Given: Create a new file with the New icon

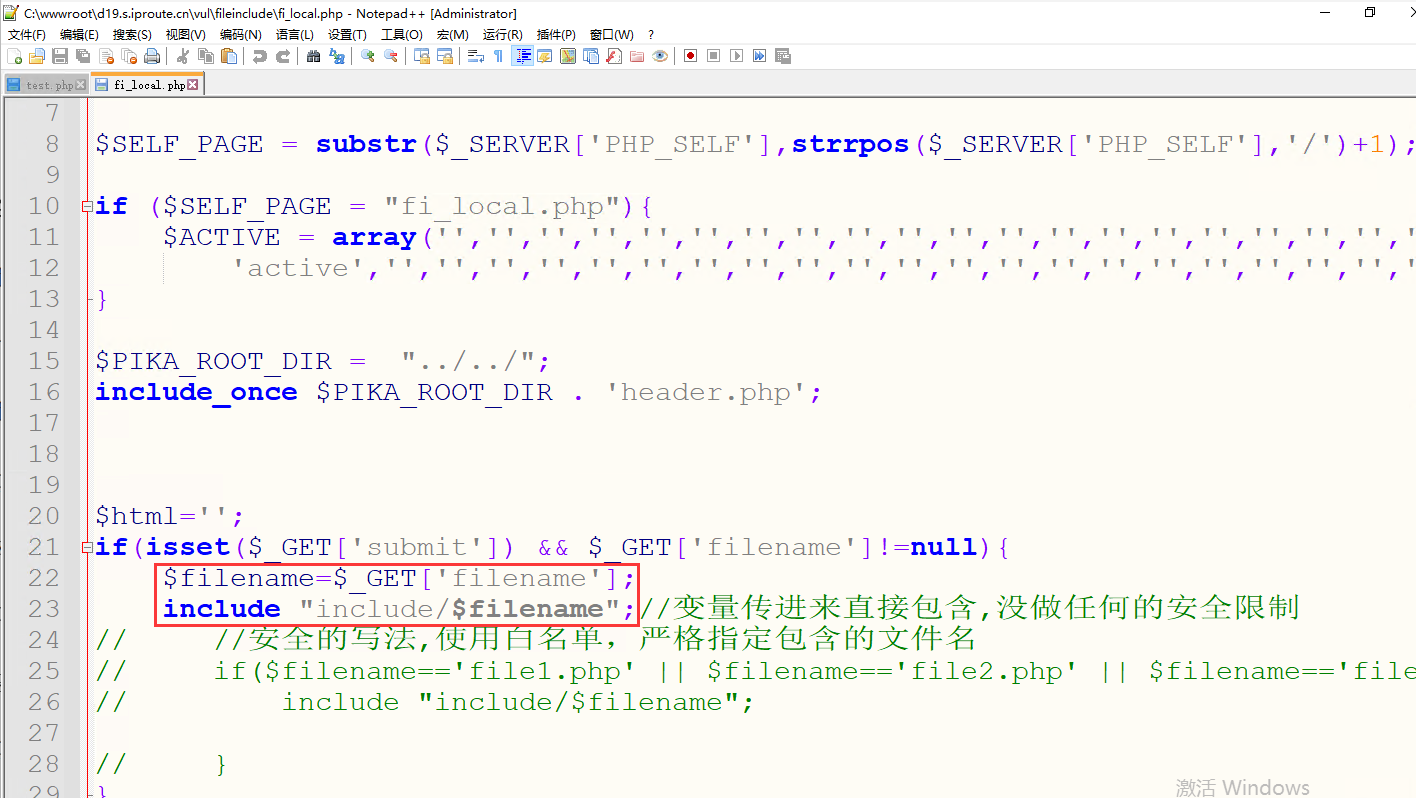Looking at the screenshot, I should point(14,56).
